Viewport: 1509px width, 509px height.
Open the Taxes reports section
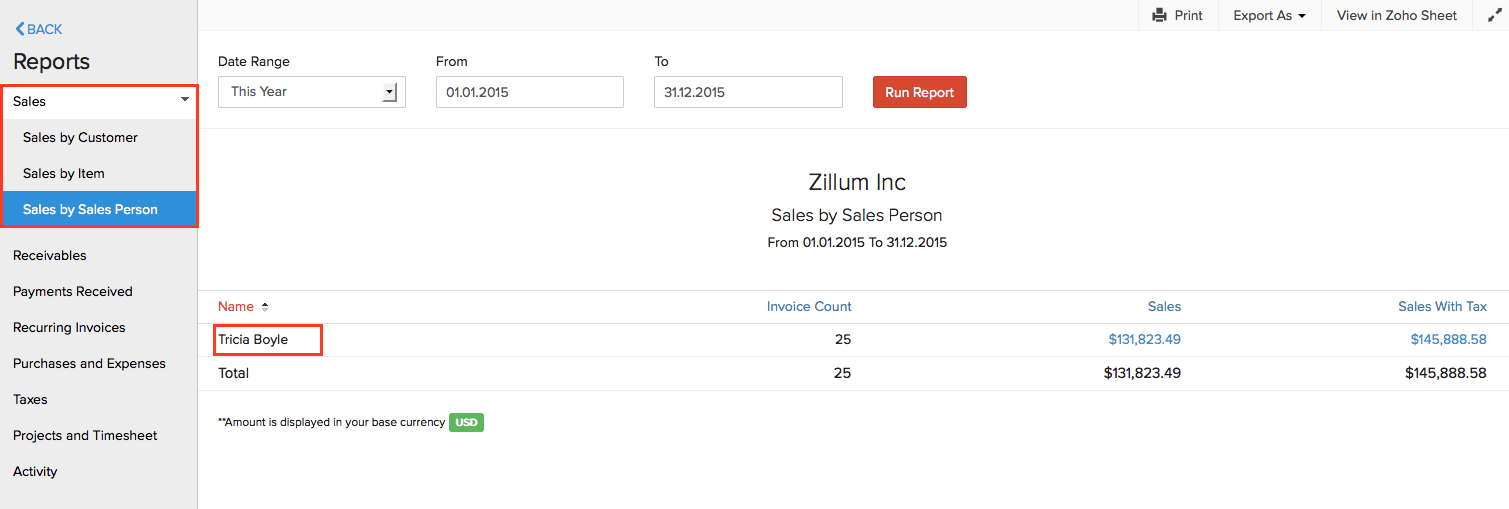point(30,399)
